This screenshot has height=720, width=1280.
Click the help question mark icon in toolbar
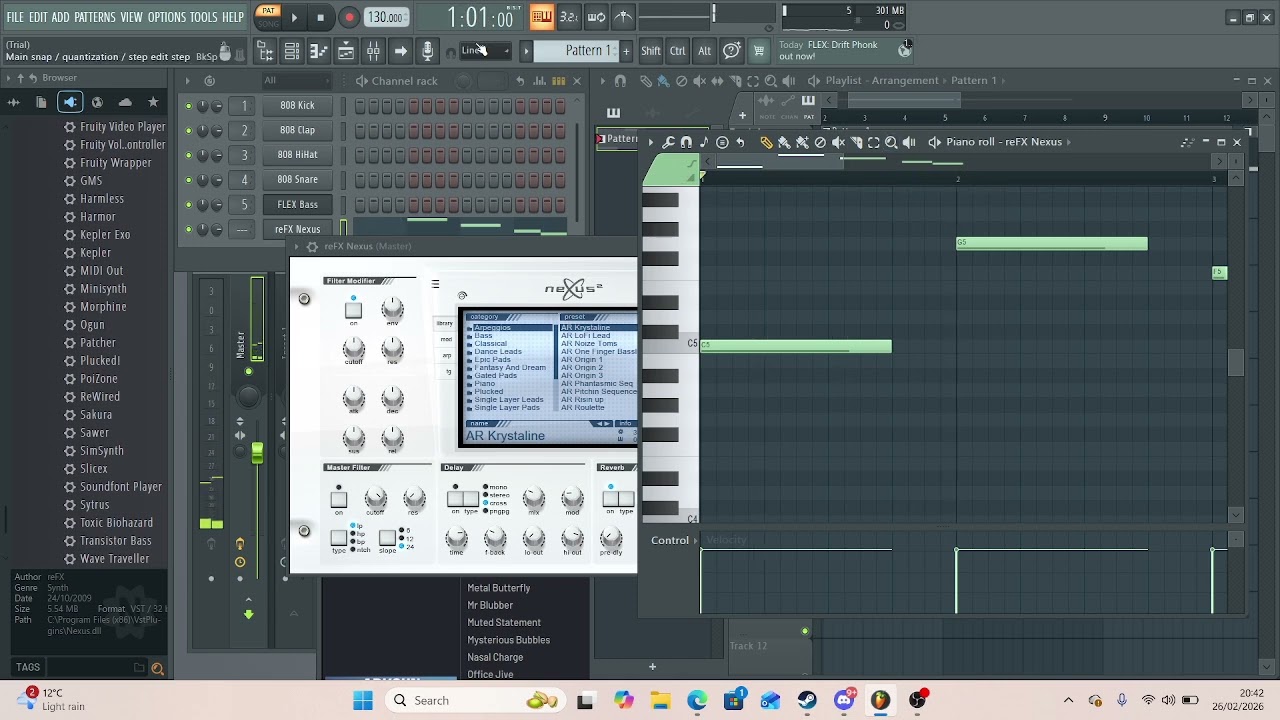click(732, 51)
